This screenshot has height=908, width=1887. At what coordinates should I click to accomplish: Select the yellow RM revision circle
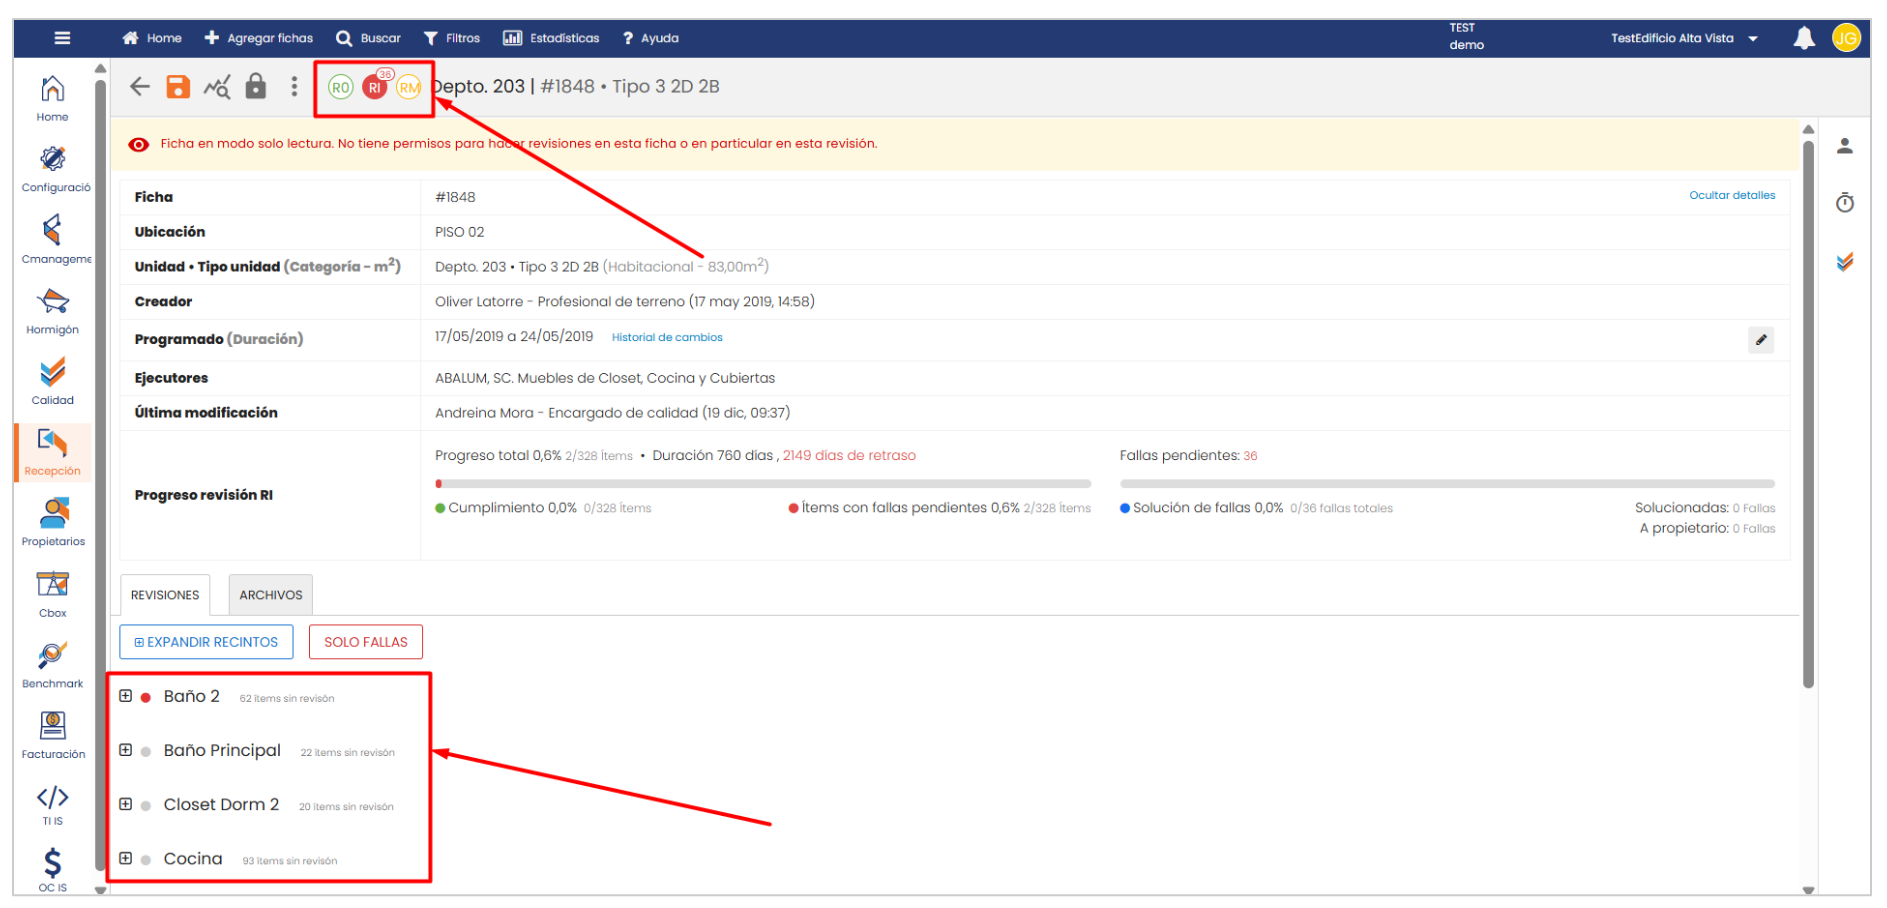(408, 88)
